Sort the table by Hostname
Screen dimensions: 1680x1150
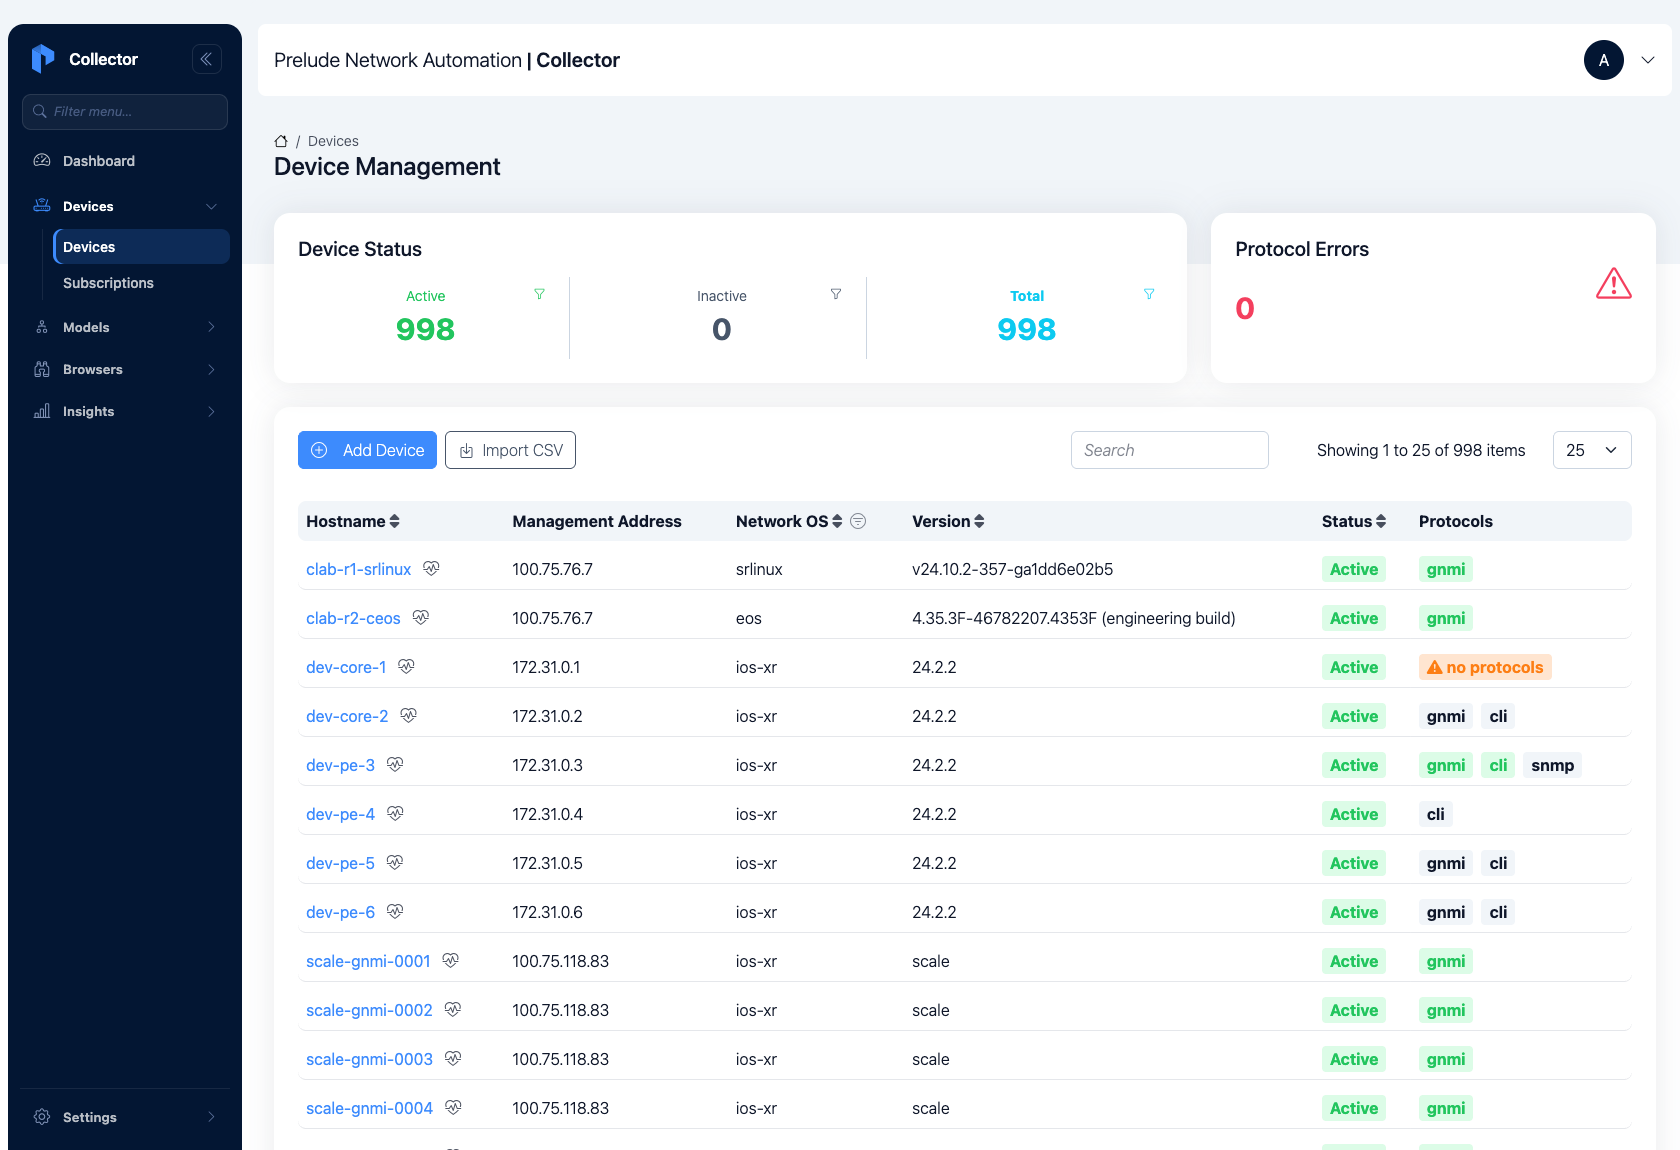coord(394,521)
